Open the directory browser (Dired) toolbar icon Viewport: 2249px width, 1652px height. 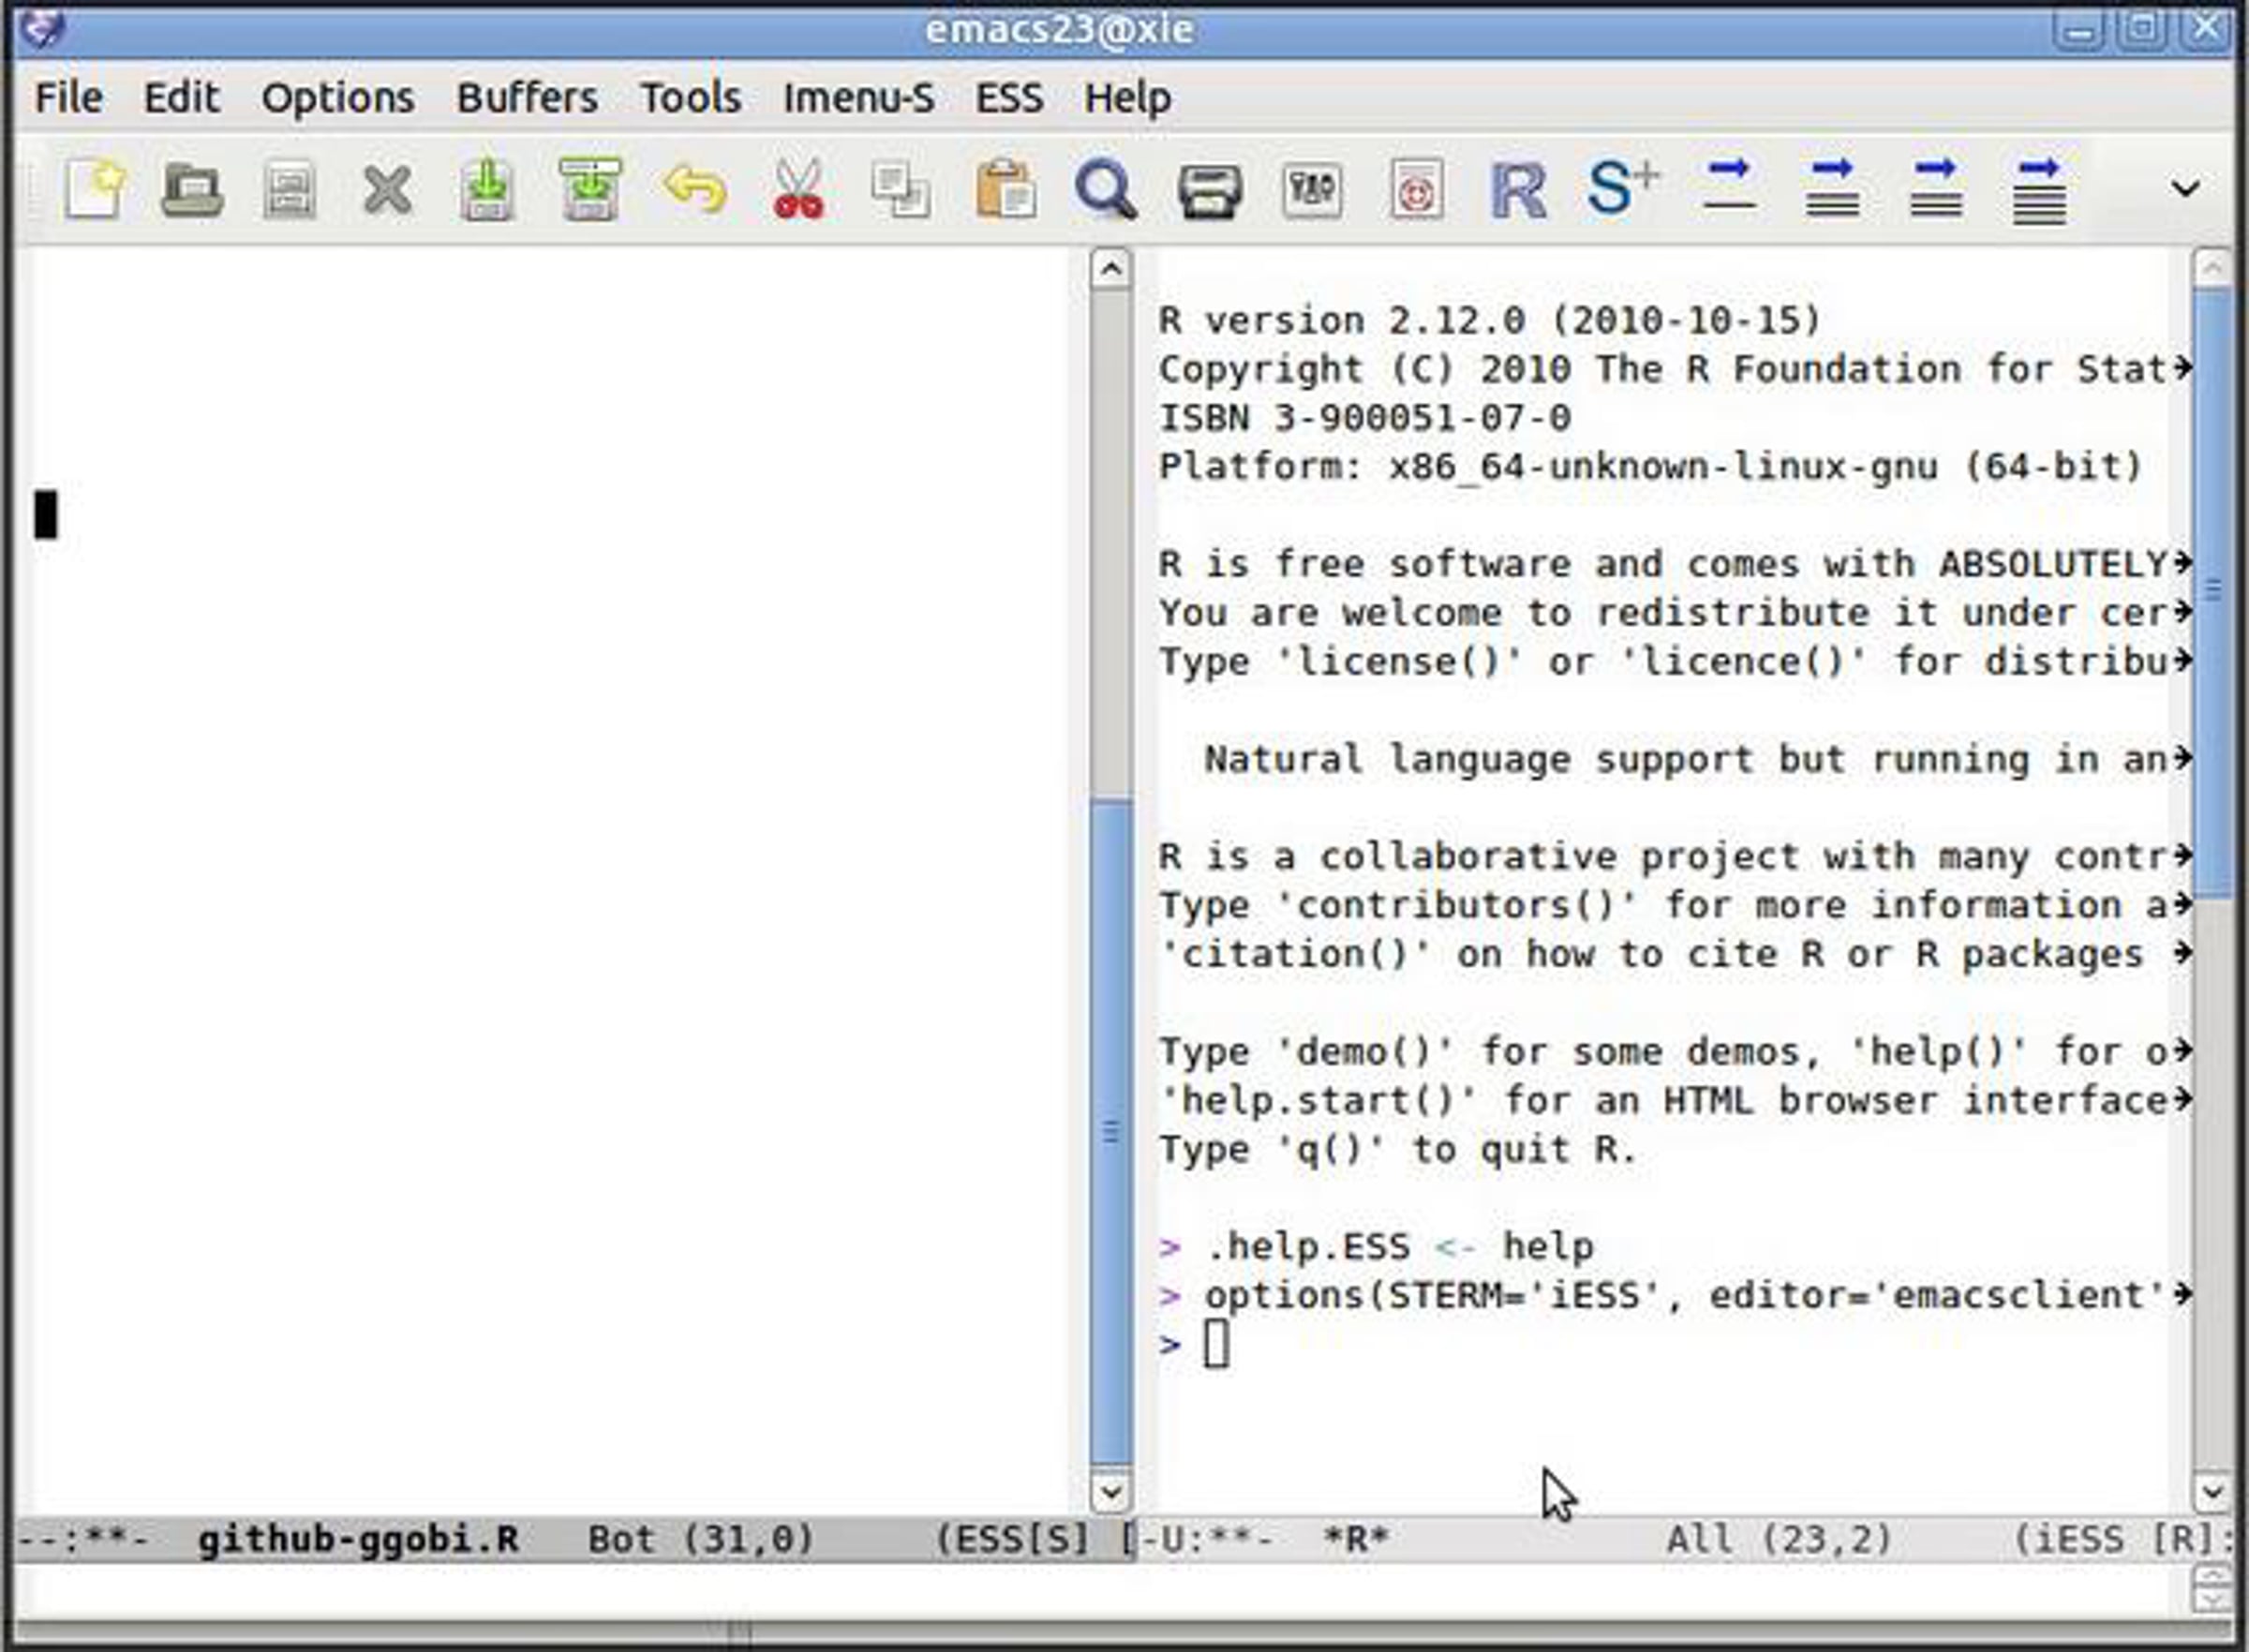point(290,188)
